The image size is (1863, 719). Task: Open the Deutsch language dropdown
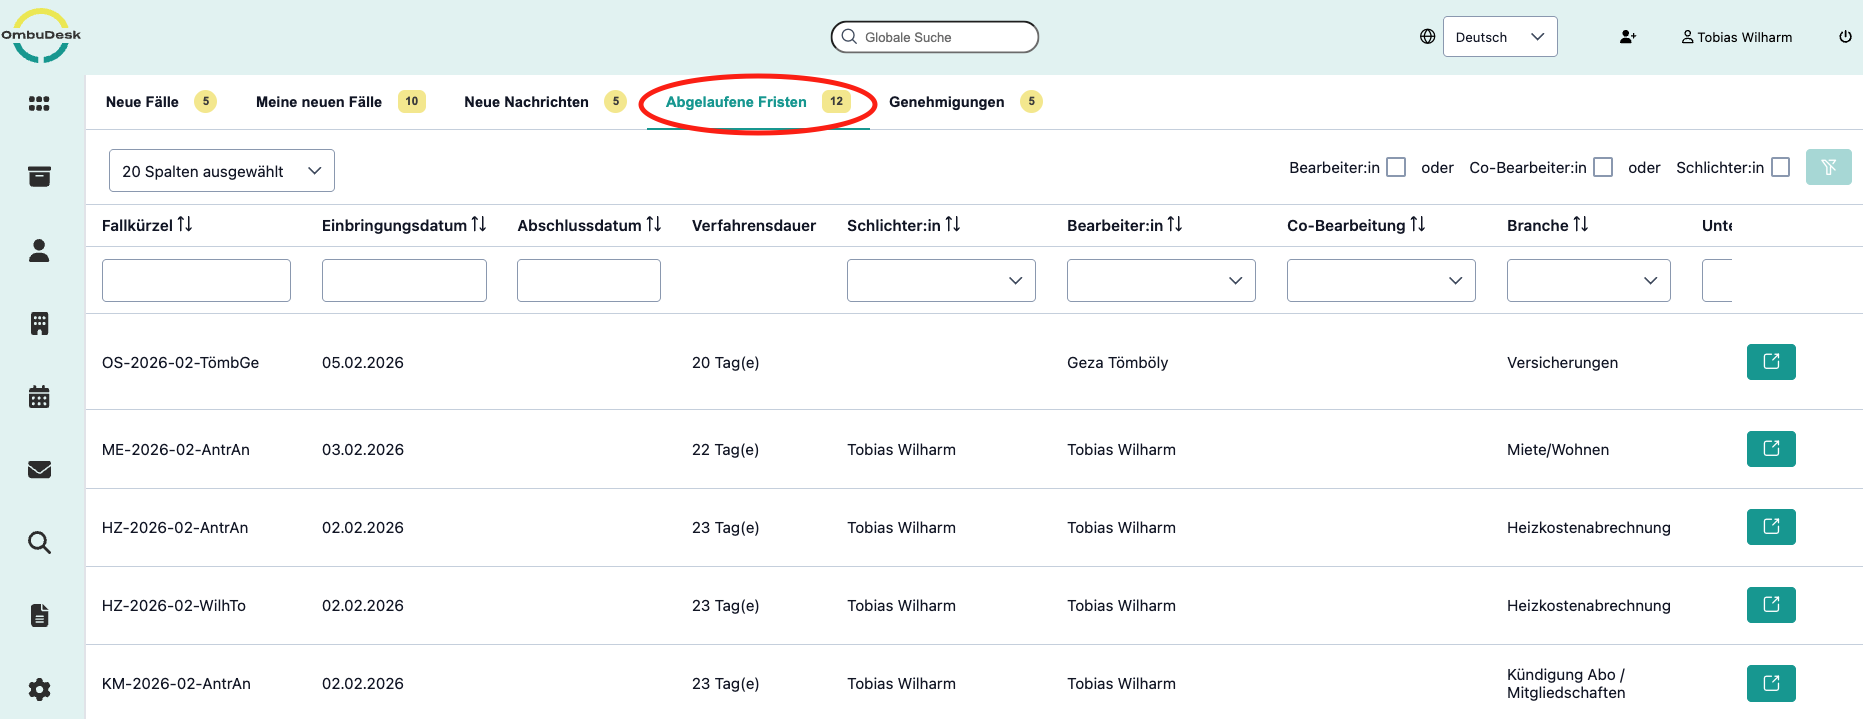coord(1499,37)
